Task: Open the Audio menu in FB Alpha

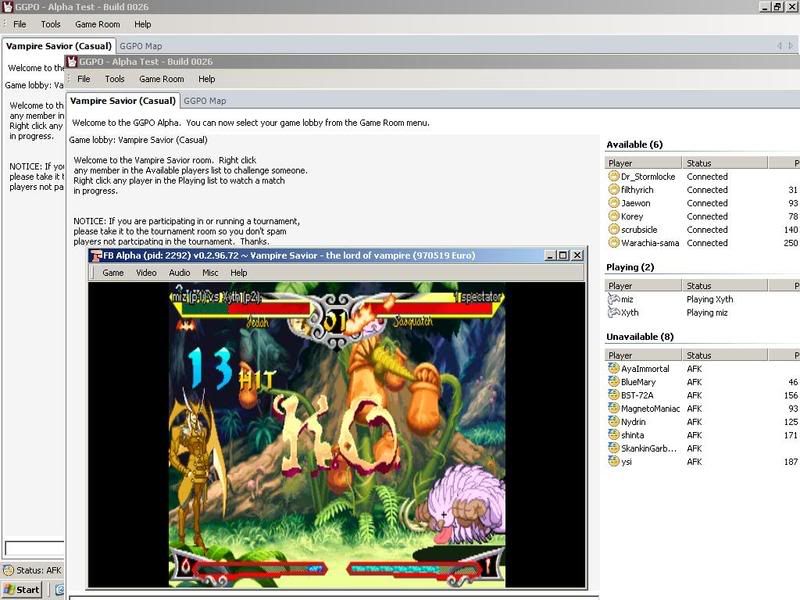Action: 180,273
